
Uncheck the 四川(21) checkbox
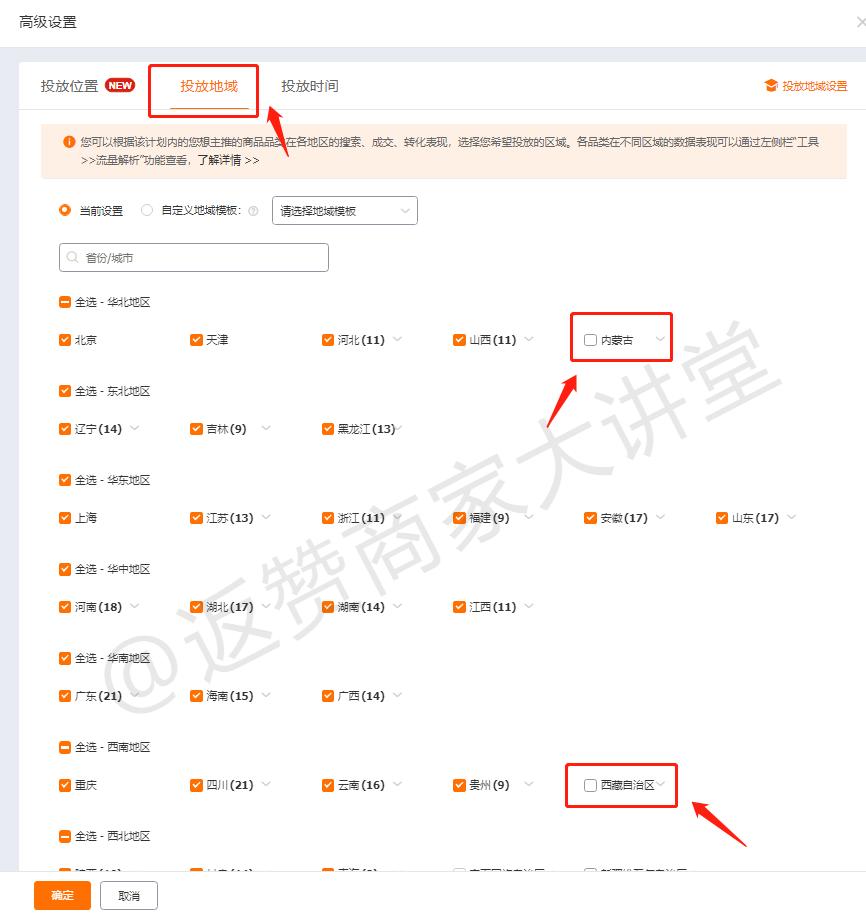[x=196, y=785]
